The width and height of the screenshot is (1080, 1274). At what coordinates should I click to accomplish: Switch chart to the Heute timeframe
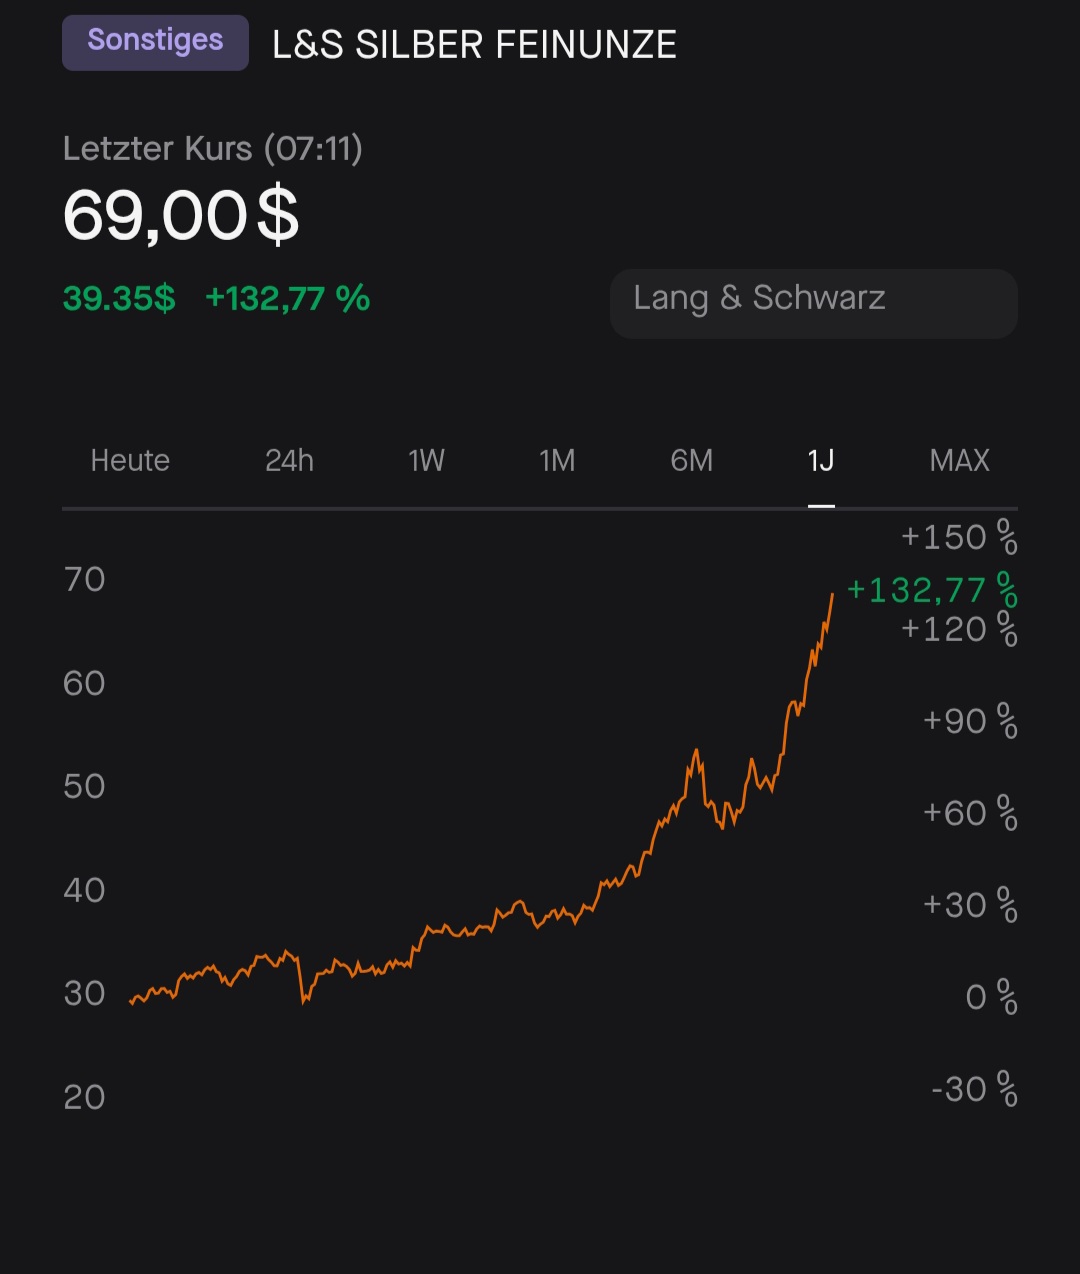[x=130, y=461]
